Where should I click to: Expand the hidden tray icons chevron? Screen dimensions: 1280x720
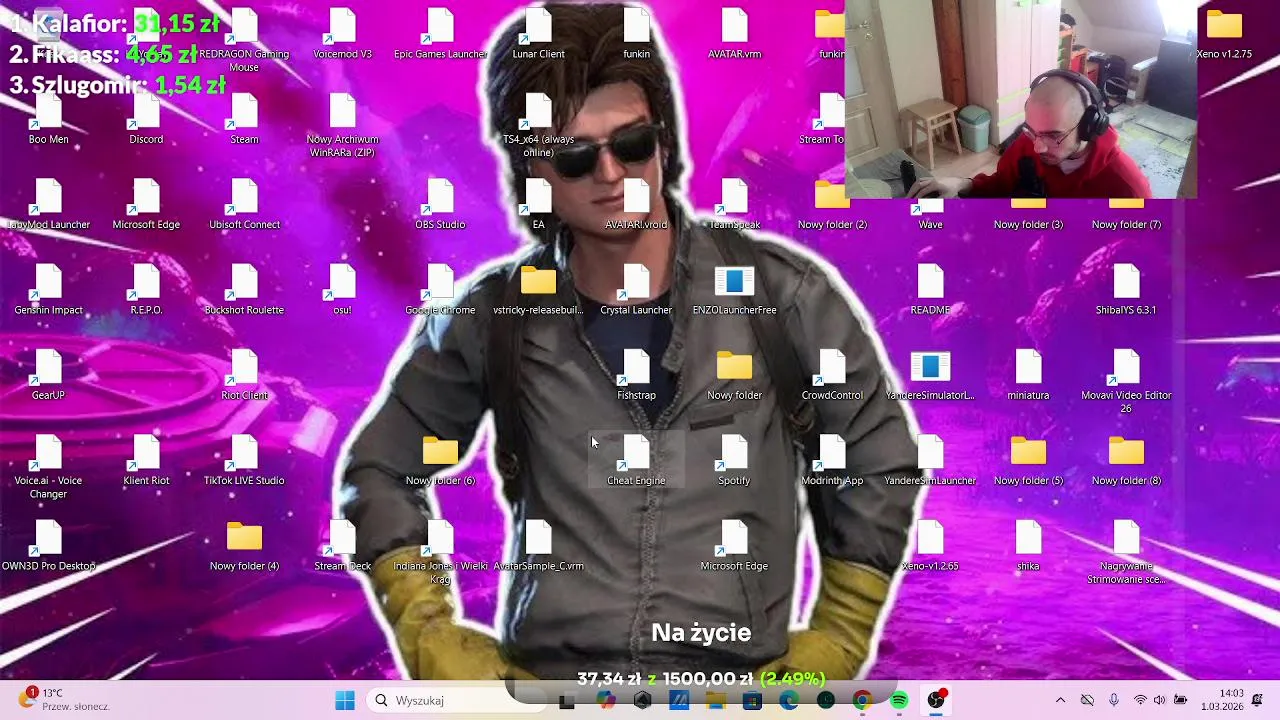click(x=1061, y=700)
